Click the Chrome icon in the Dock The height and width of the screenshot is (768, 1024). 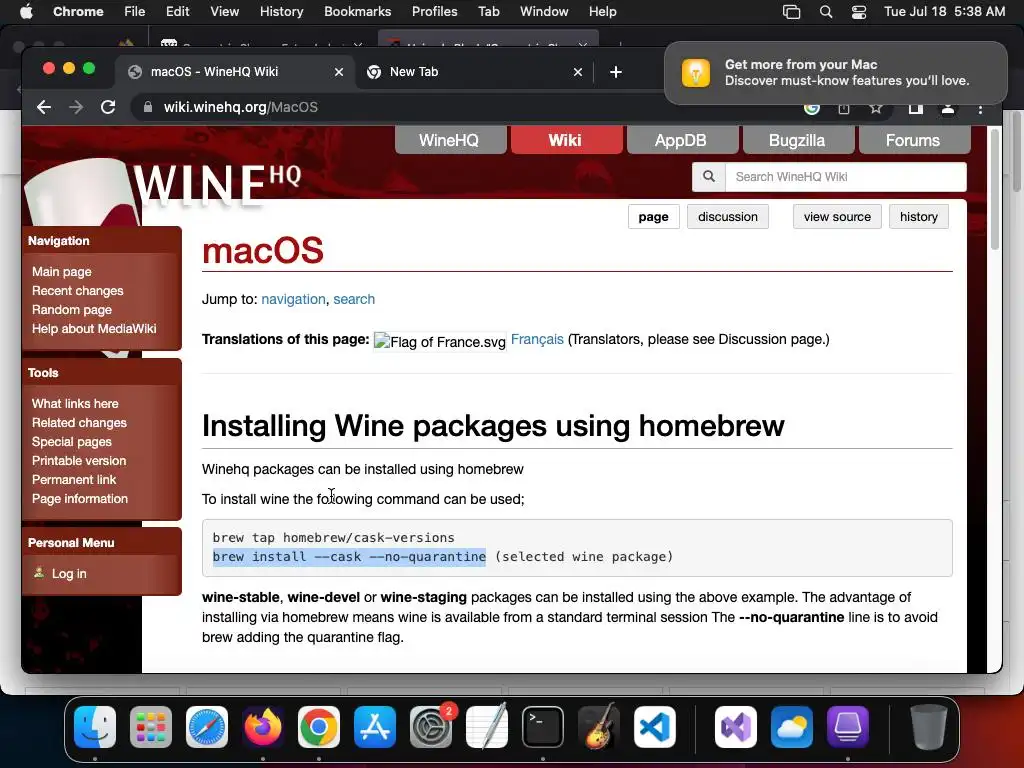[x=319, y=727]
